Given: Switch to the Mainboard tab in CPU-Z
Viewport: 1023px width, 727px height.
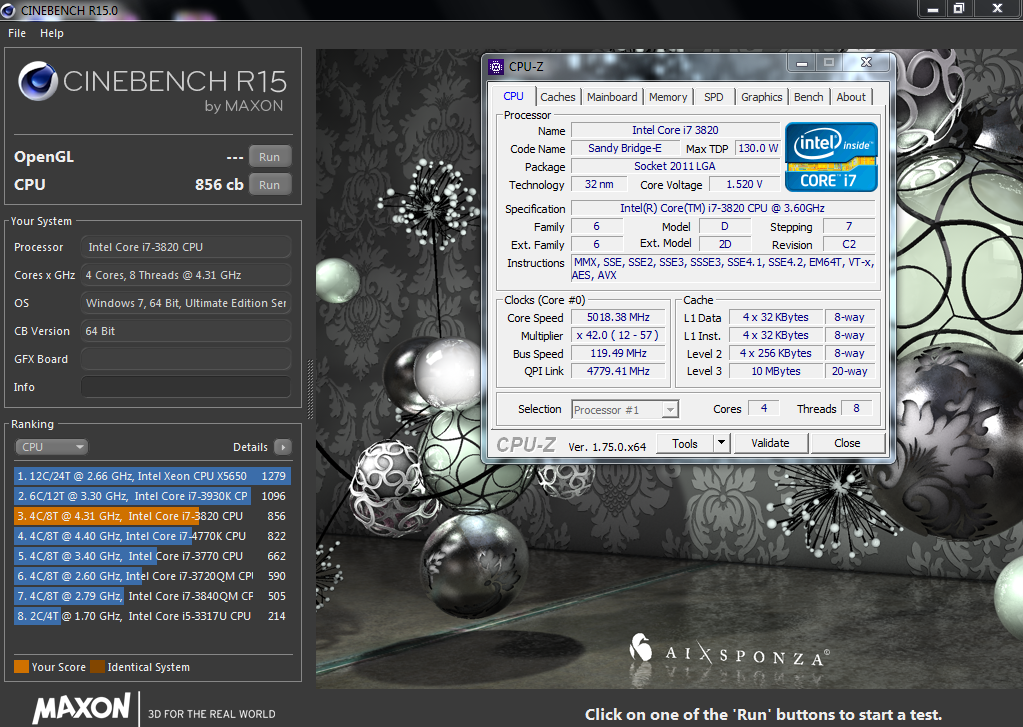Looking at the screenshot, I should (x=612, y=97).
